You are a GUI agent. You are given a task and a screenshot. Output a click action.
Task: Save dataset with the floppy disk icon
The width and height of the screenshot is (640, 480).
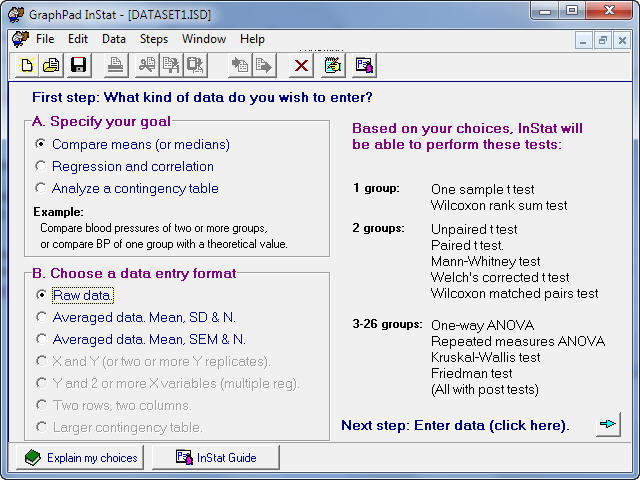pyautogui.click(x=78, y=66)
